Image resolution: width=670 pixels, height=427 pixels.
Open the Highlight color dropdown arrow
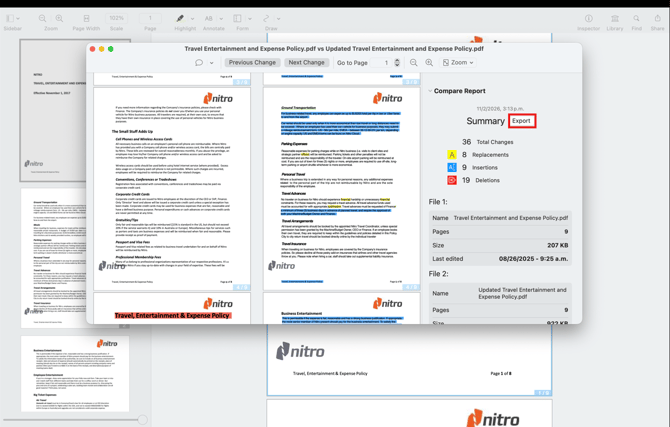tap(192, 19)
